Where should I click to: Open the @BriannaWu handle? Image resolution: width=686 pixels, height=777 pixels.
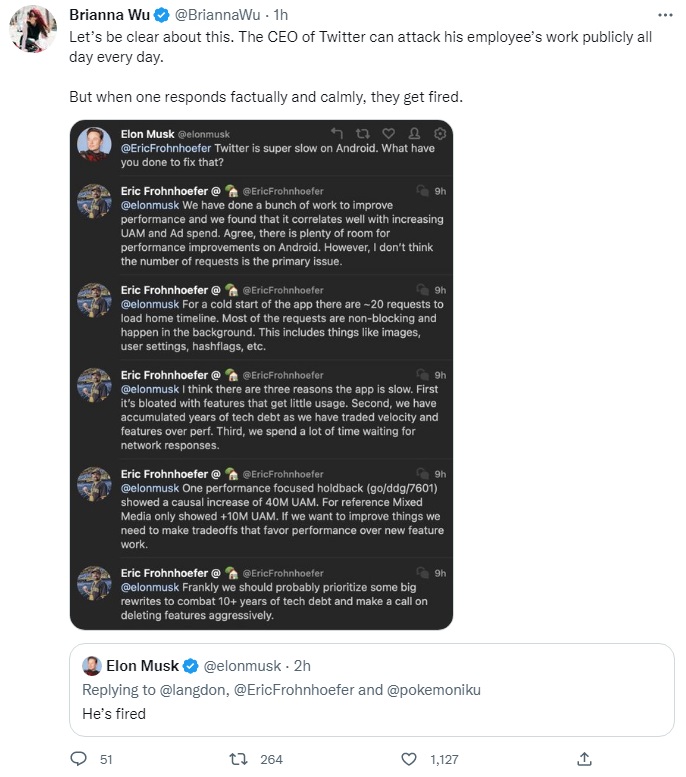[217, 15]
